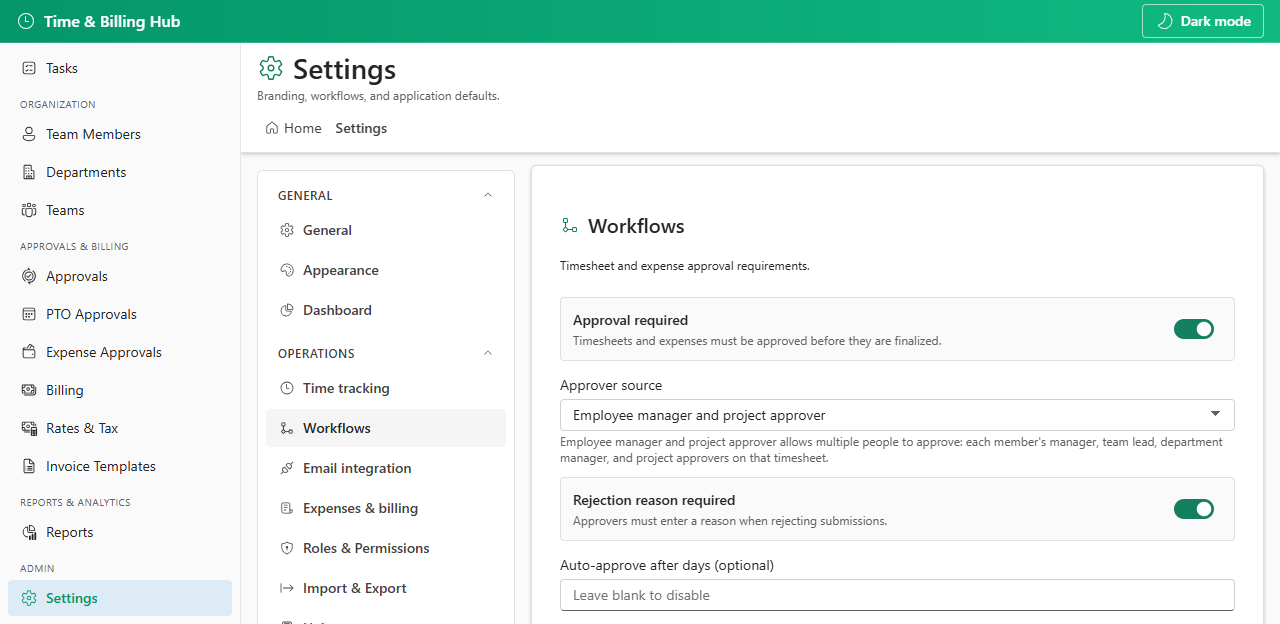Open Expense Approvals page
Image resolution: width=1280 pixels, height=624 pixels.
pyautogui.click(x=120, y=352)
